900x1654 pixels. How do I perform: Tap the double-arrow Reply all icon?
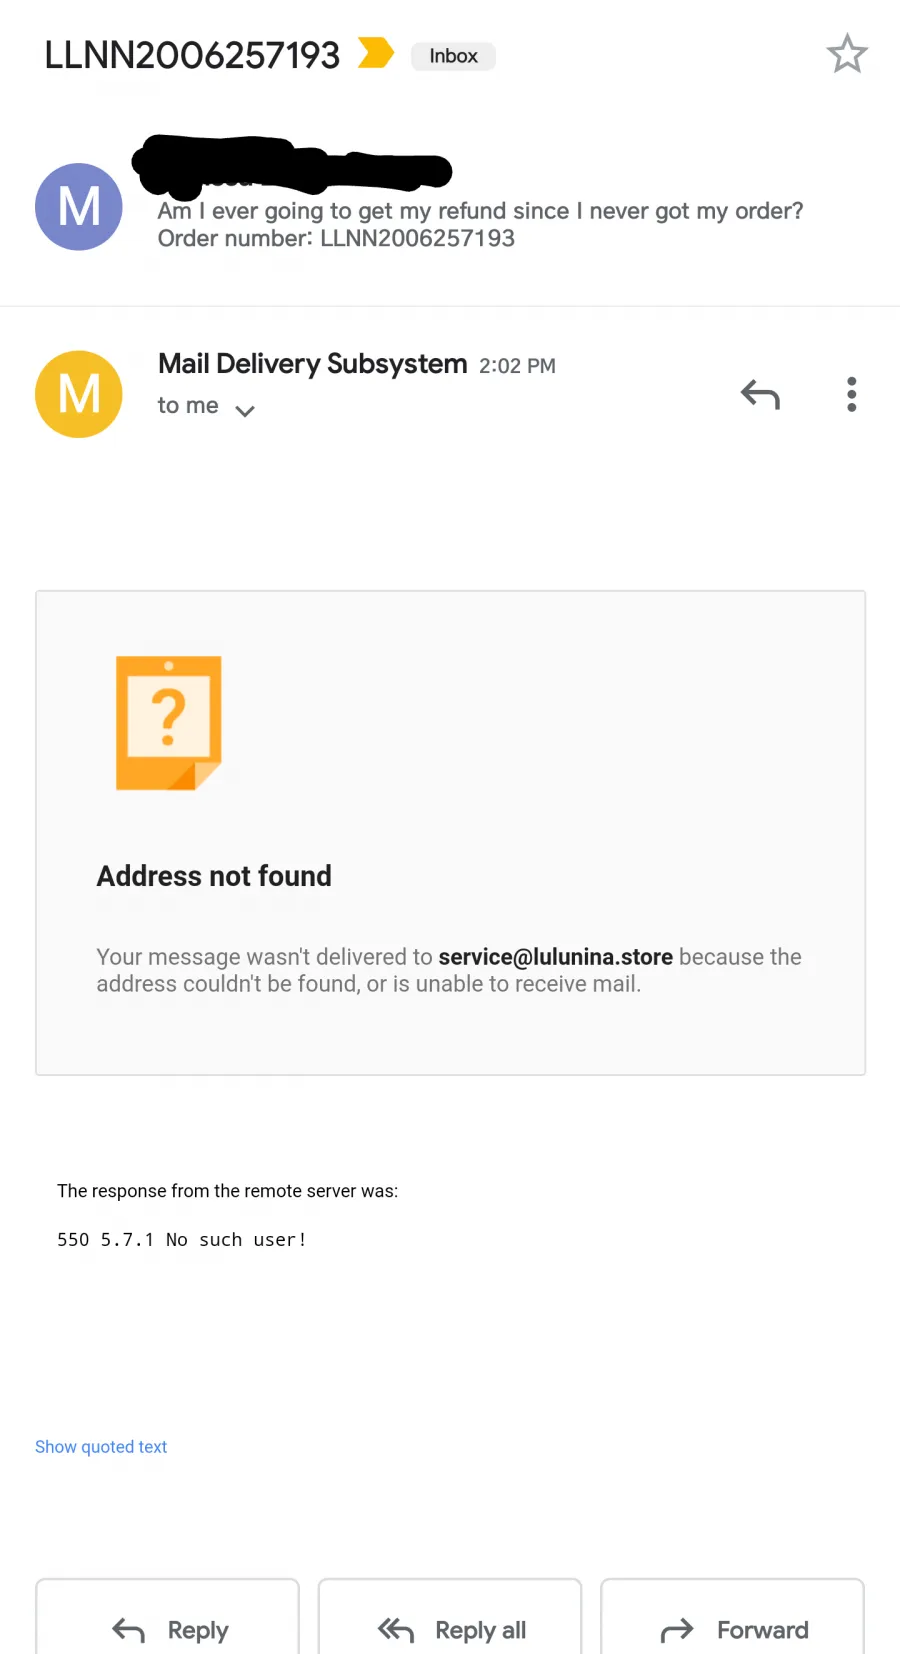click(395, 1630)
